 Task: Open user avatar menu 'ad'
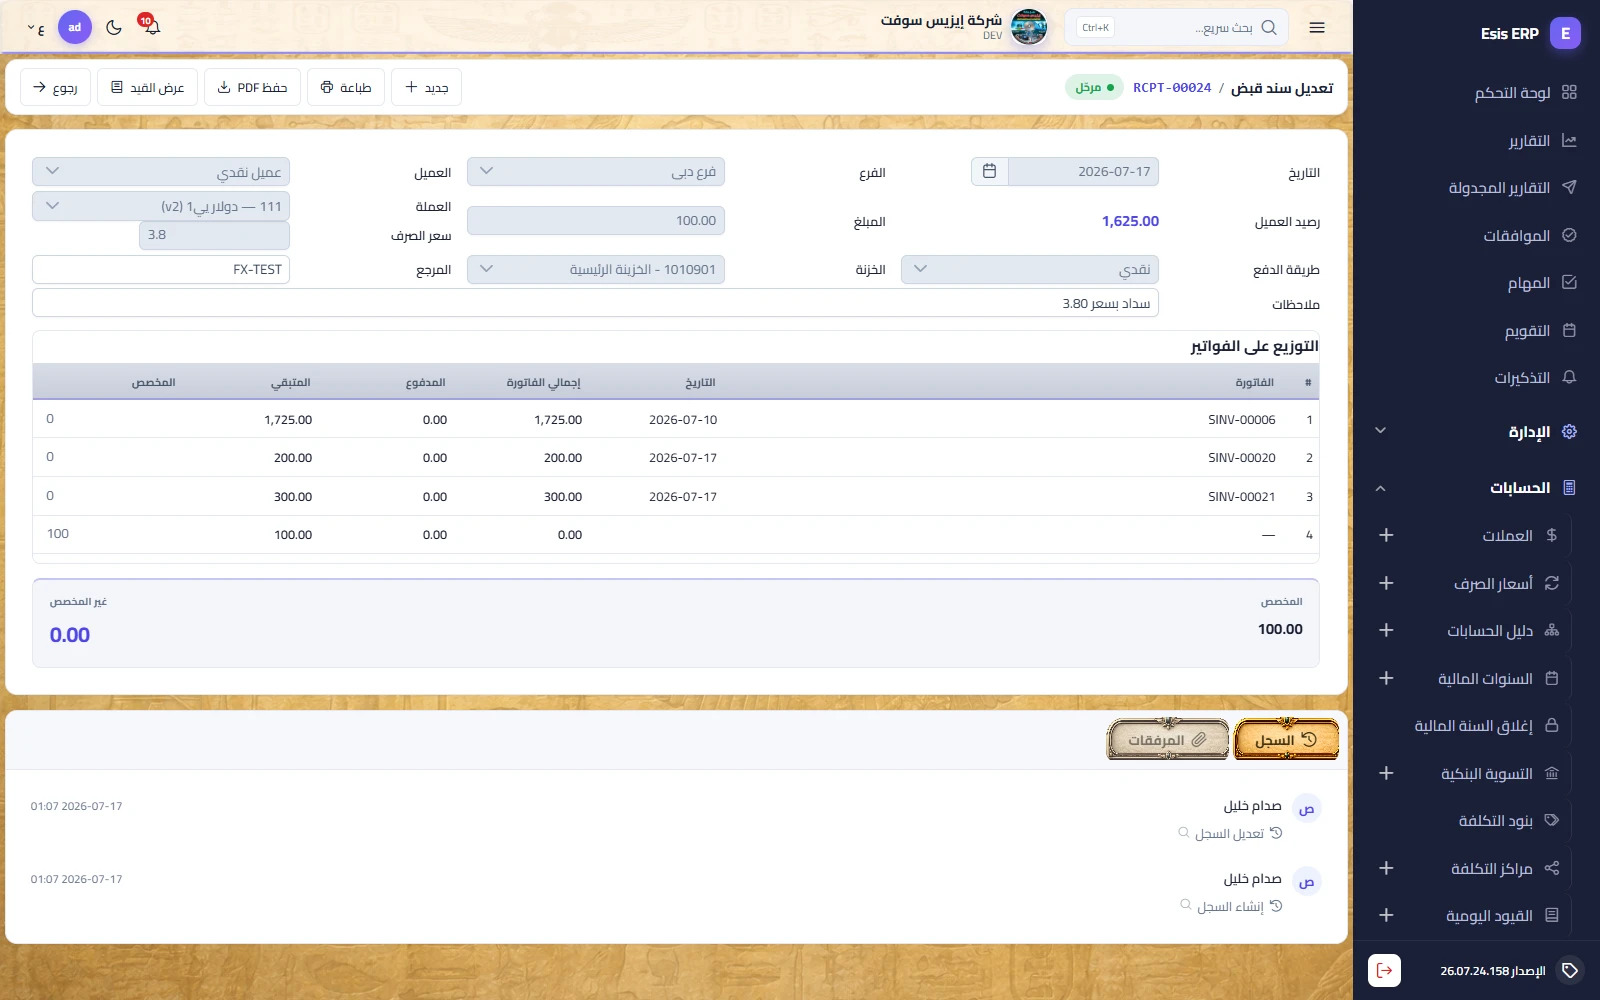(75, 27)
